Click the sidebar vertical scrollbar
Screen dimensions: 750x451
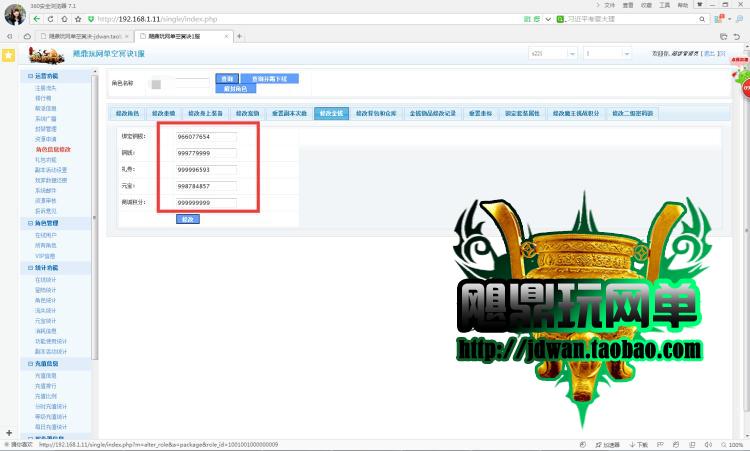[x=94, y=215]
